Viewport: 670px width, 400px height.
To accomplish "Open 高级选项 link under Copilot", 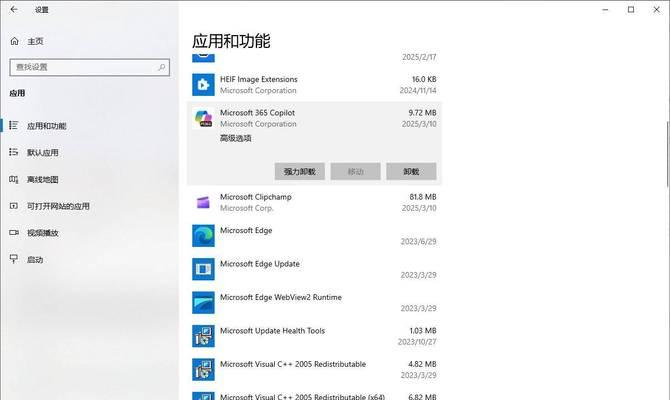I will 235,138.
